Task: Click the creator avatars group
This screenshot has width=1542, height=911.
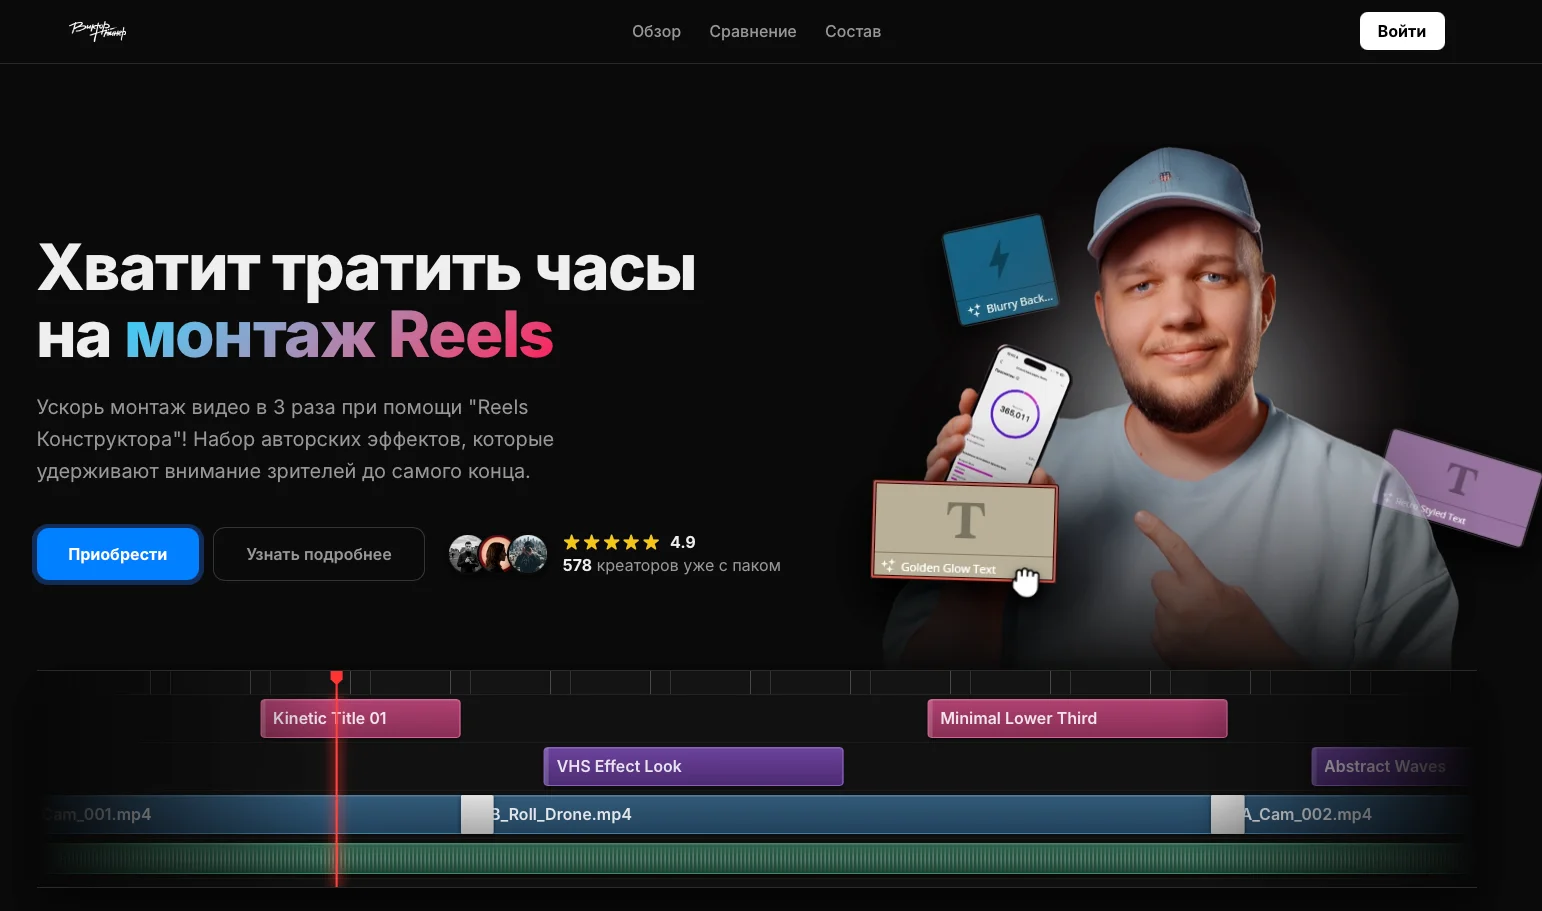Action: pyautogui.click(x=498, y=553)
